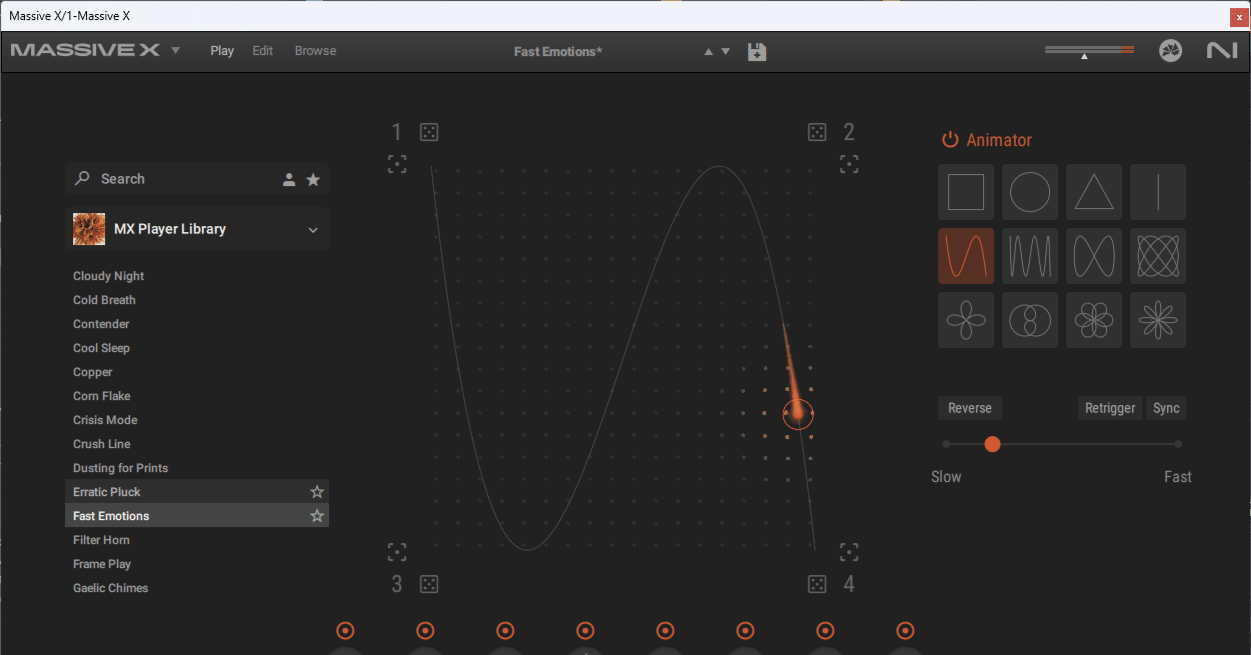Screen dimensions: 1251x655
Task: Click the round leaf icon in header
Action: (x=1170, y=50)
